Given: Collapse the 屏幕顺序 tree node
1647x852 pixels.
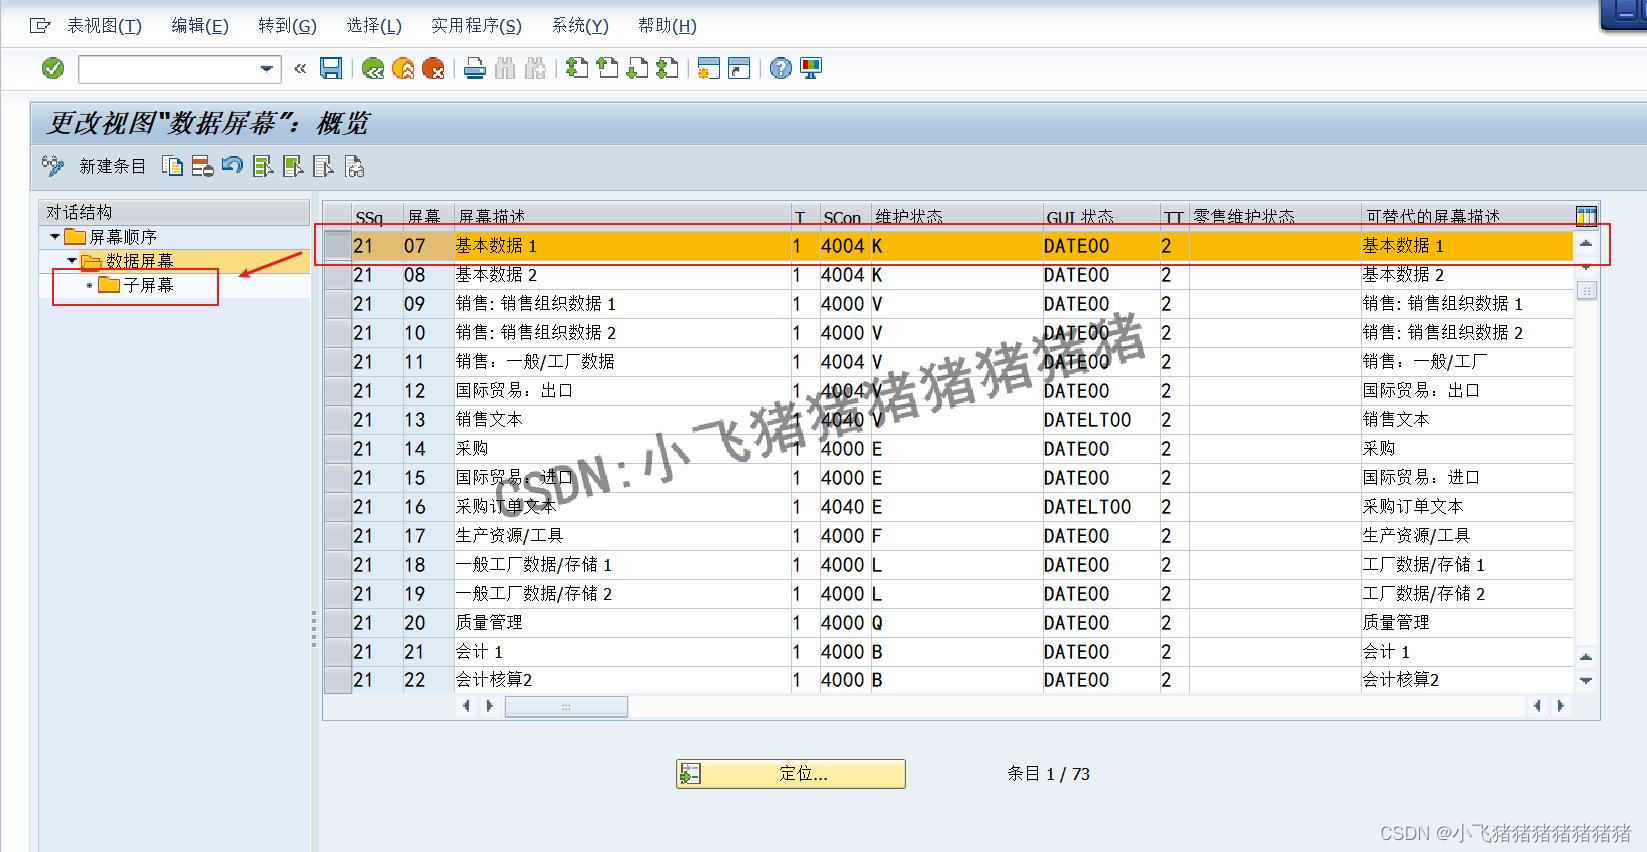Looking at the screenshot, I should [x=55, y=237].
